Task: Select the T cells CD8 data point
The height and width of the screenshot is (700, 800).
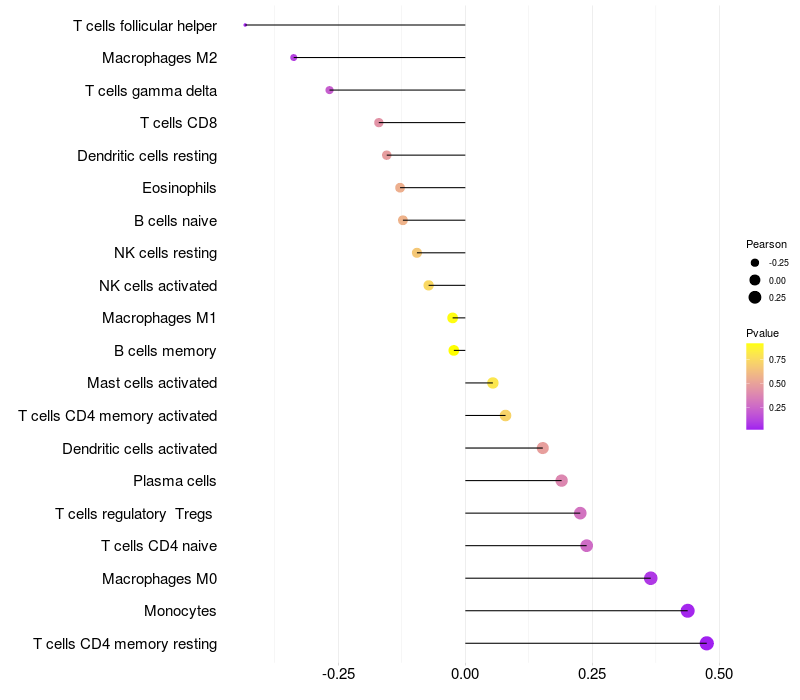Action: pyautogui.click(x=379, y=122)
